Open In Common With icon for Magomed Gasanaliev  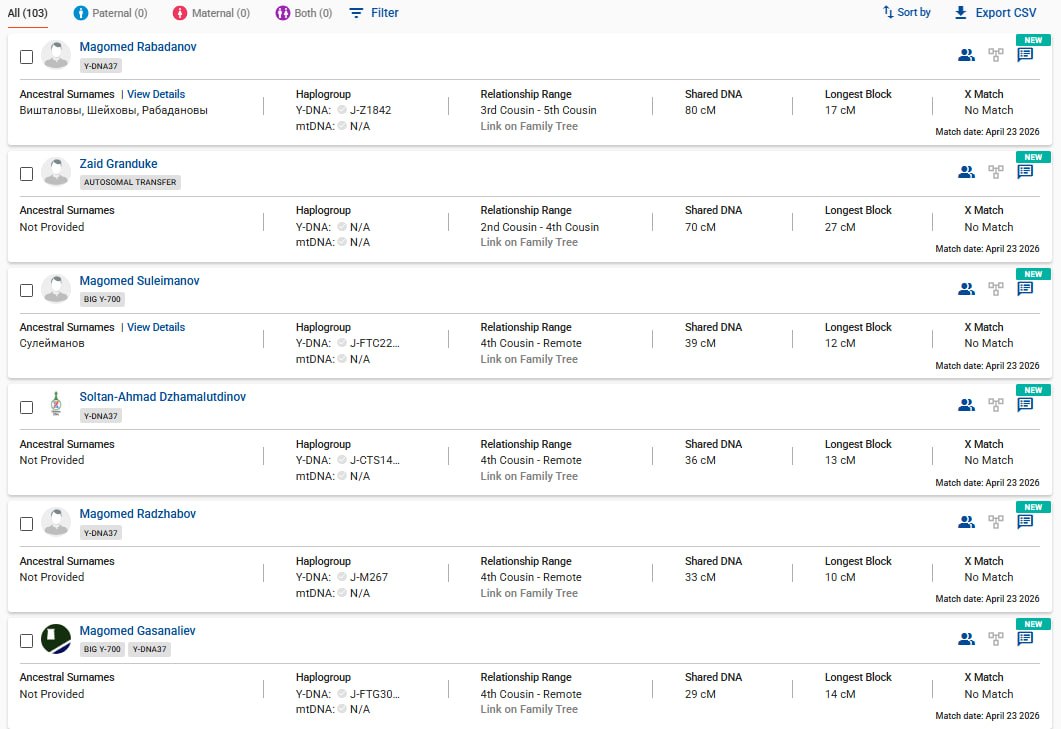(x=966, y=638)
